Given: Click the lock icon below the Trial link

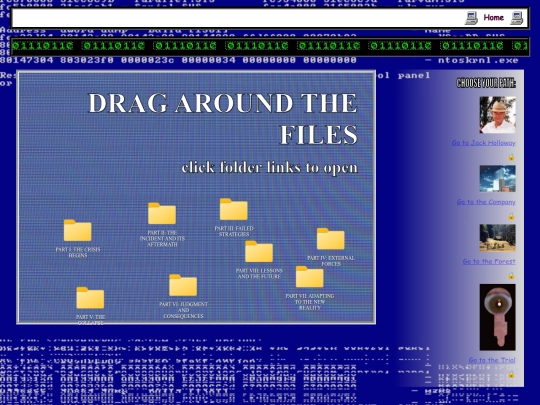Looking at the screenshot, I should click(511, 374).
